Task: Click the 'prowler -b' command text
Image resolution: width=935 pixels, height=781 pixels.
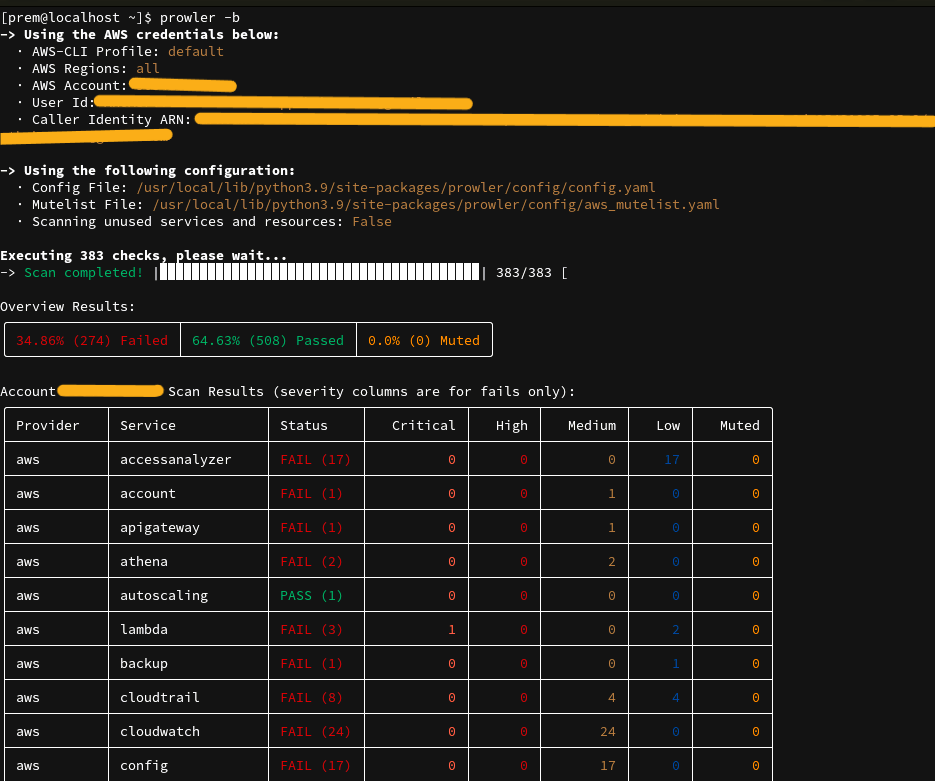Action: coord(199,17)
